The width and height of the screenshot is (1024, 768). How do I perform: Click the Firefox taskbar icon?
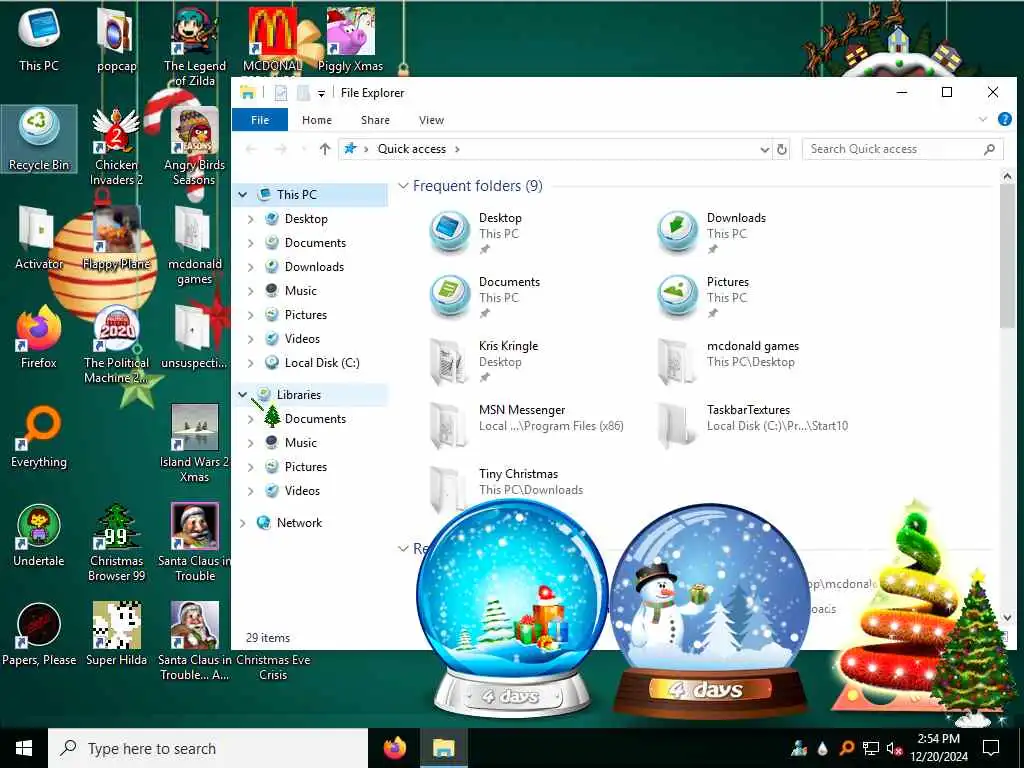click(394, 748)
